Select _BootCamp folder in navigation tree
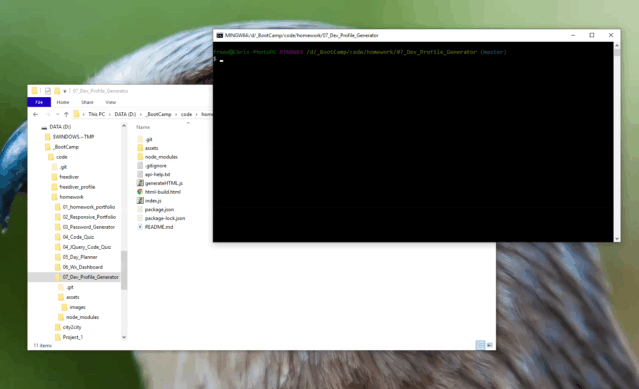639x389 pixels. tap(66, 147)
